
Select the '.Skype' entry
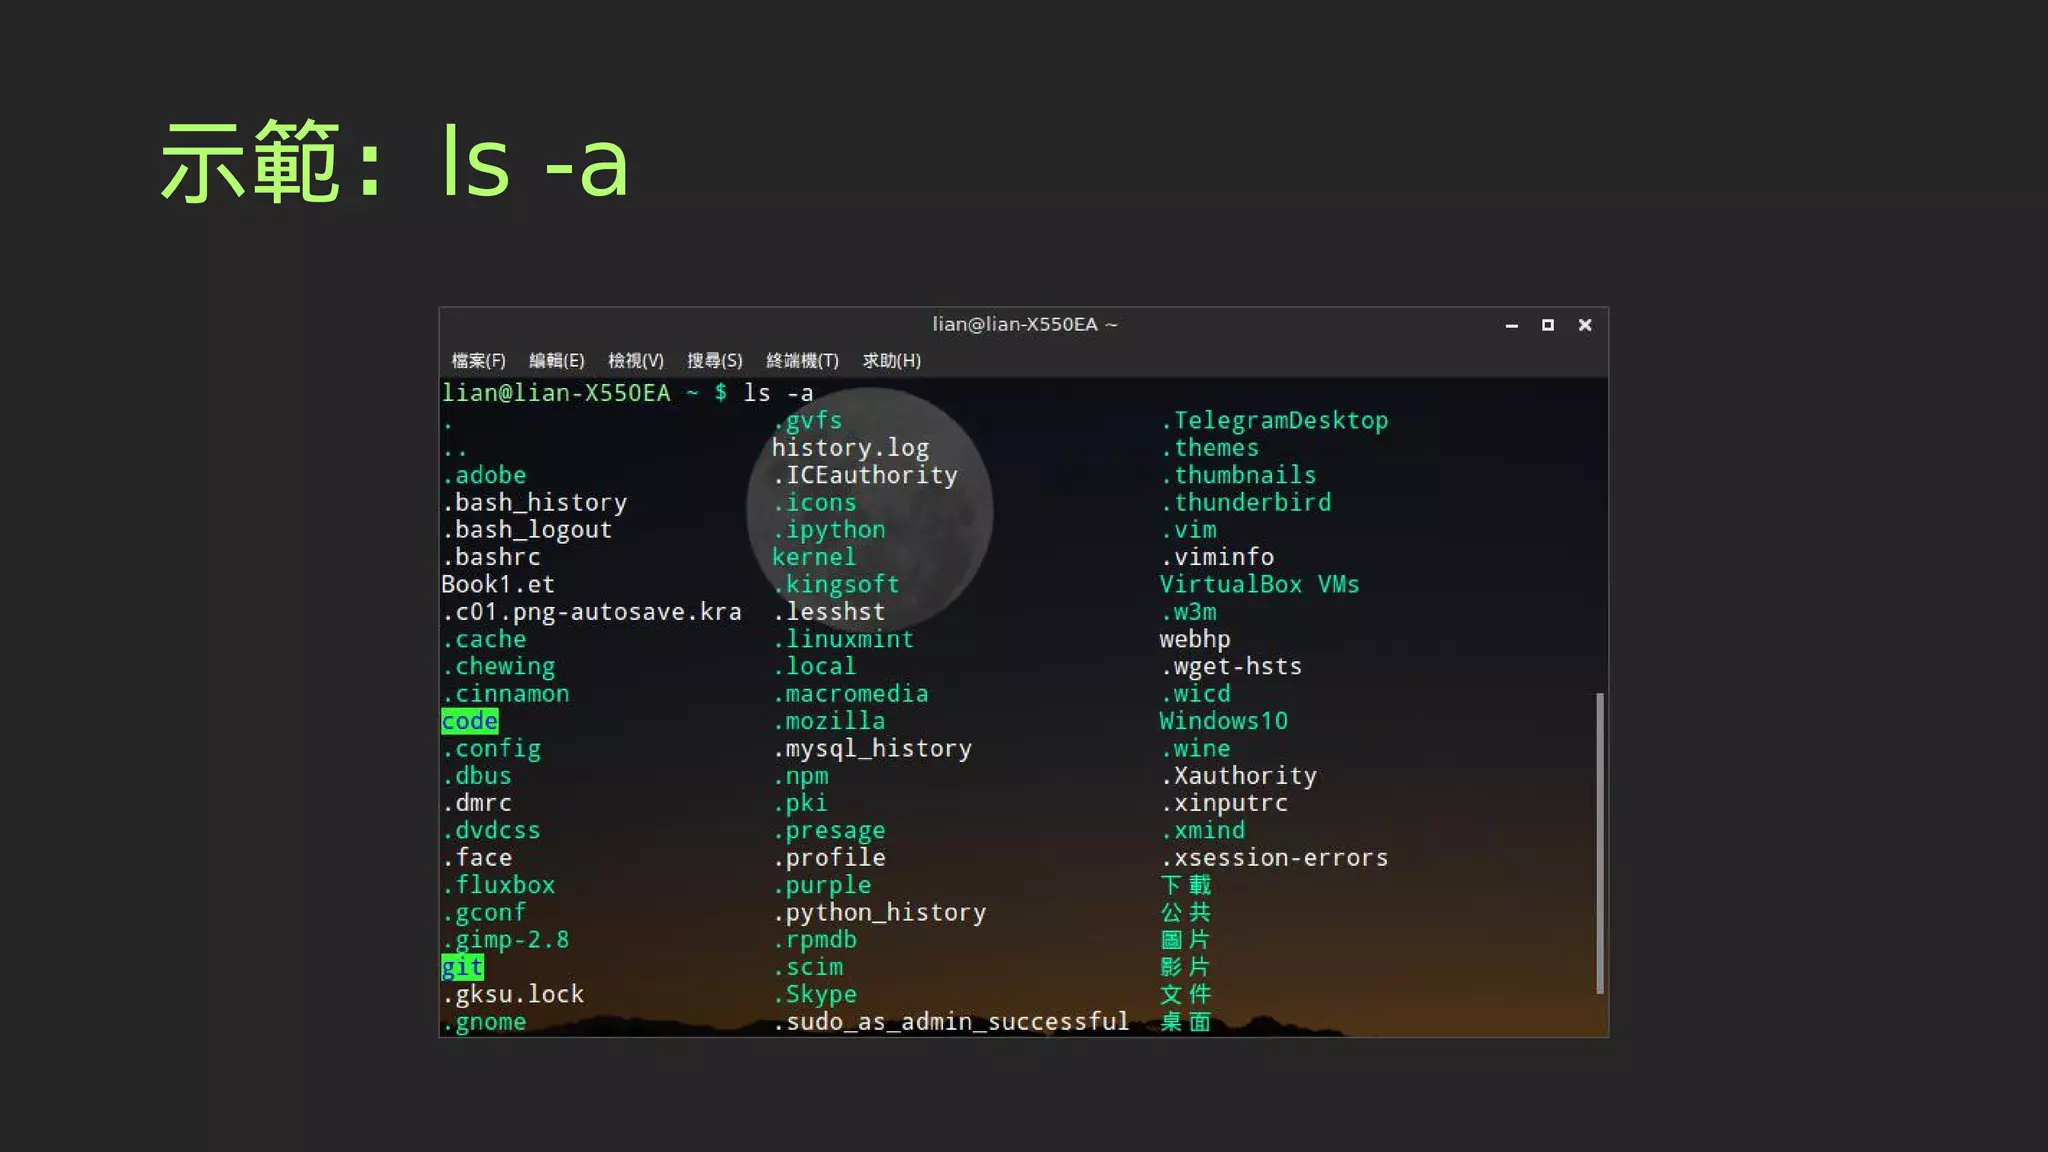(x=815, y=994)
